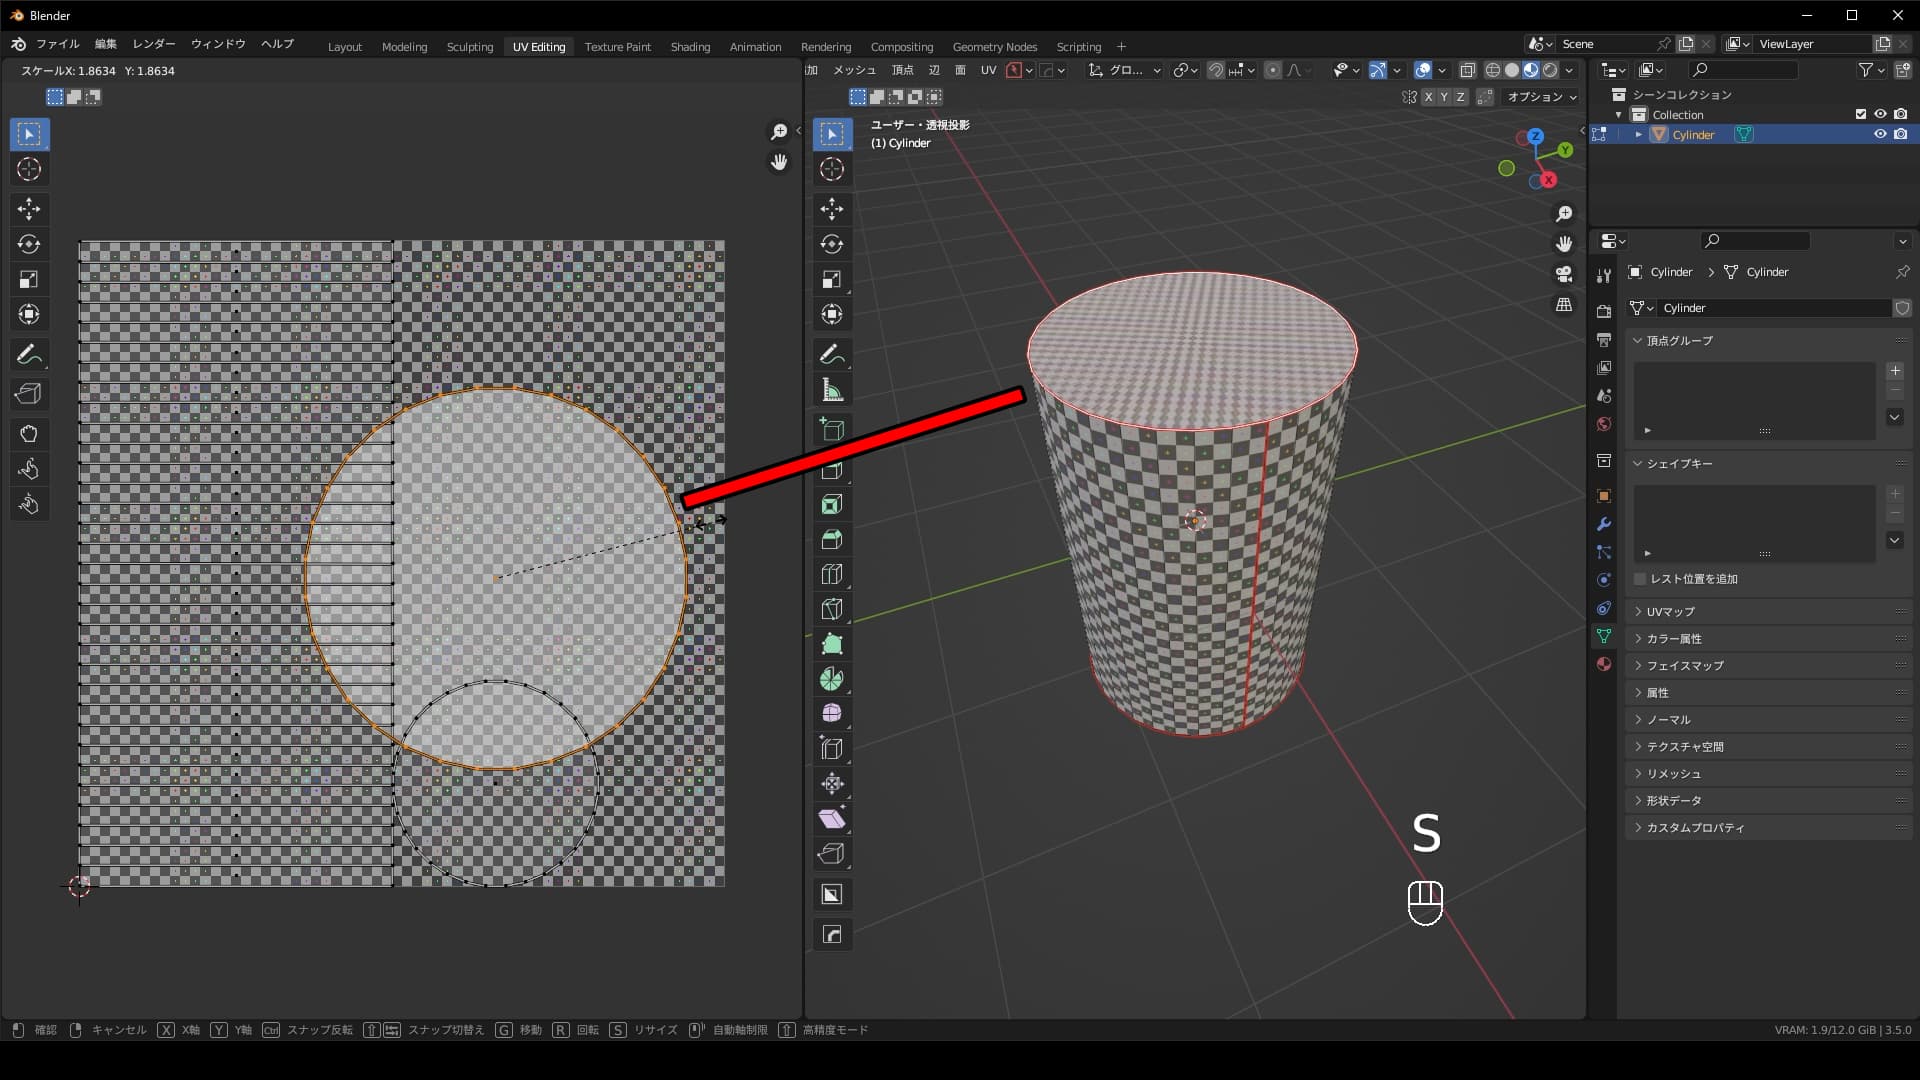Open the メッシュ menu in the viewport header
Image resolution: width=1920 pixels, height=1080 pixels.
coord(855,70)
